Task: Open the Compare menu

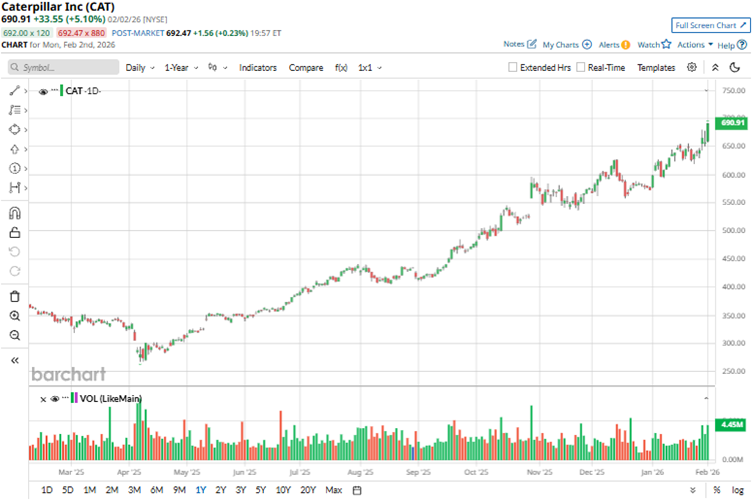Action: click(306, 68)
